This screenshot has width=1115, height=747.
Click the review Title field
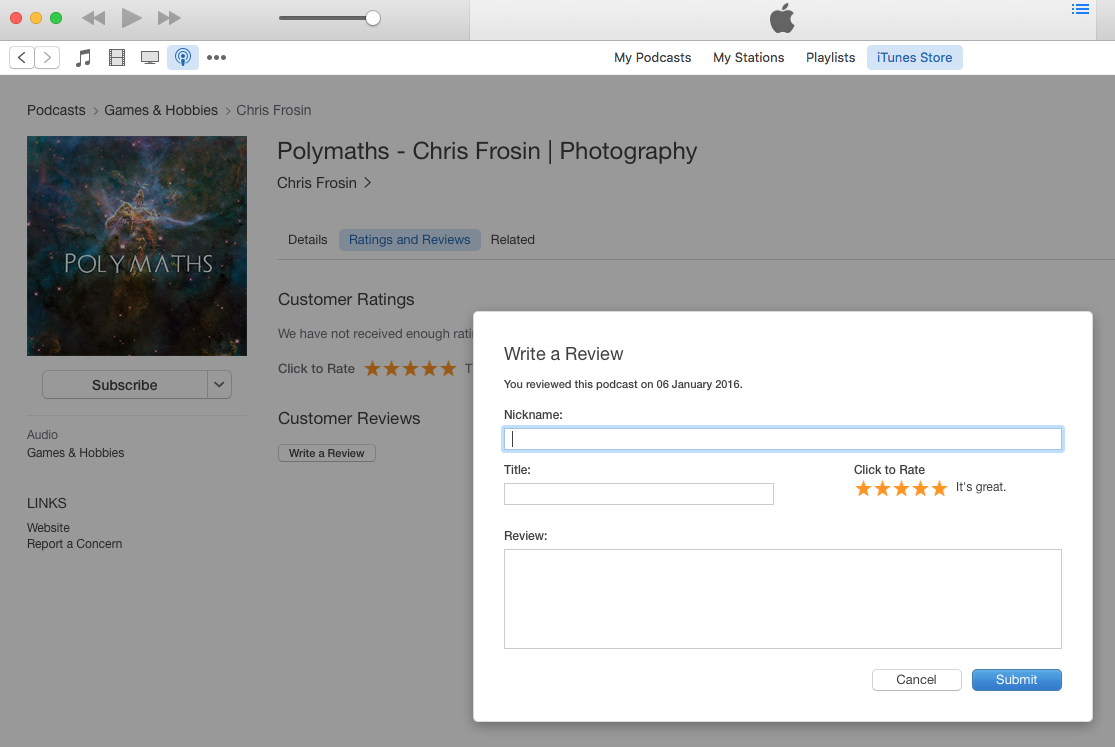coord(639,494)
